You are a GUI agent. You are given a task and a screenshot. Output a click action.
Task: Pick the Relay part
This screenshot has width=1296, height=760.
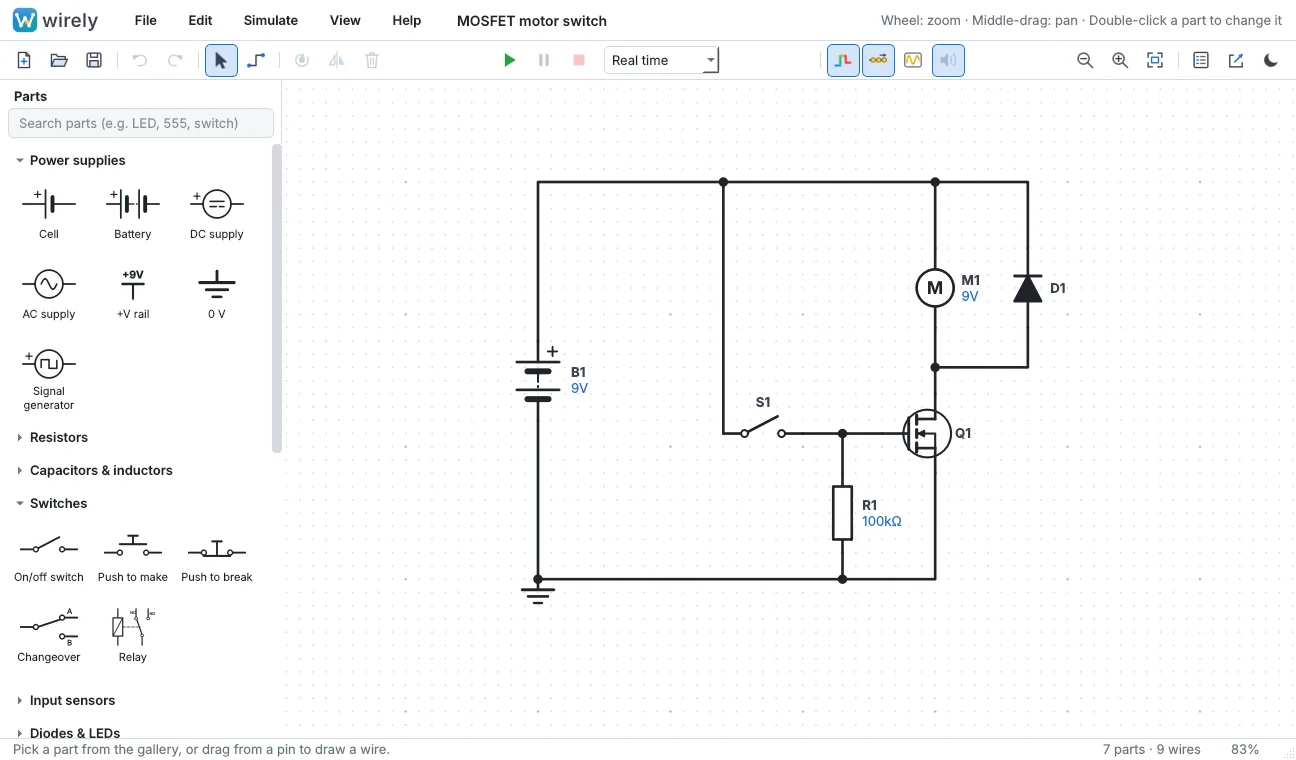[133, 634]
